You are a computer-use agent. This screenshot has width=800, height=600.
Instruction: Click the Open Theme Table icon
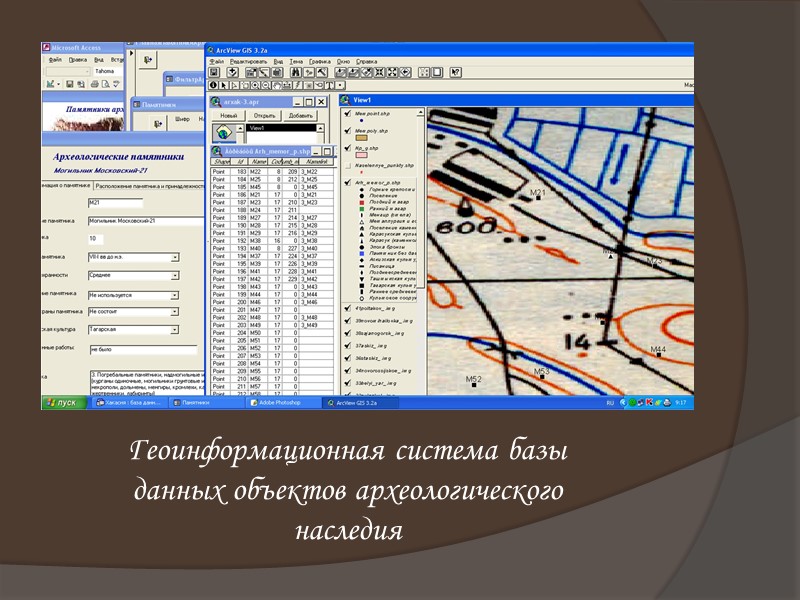pyautogui.click(x=278, y=72)
